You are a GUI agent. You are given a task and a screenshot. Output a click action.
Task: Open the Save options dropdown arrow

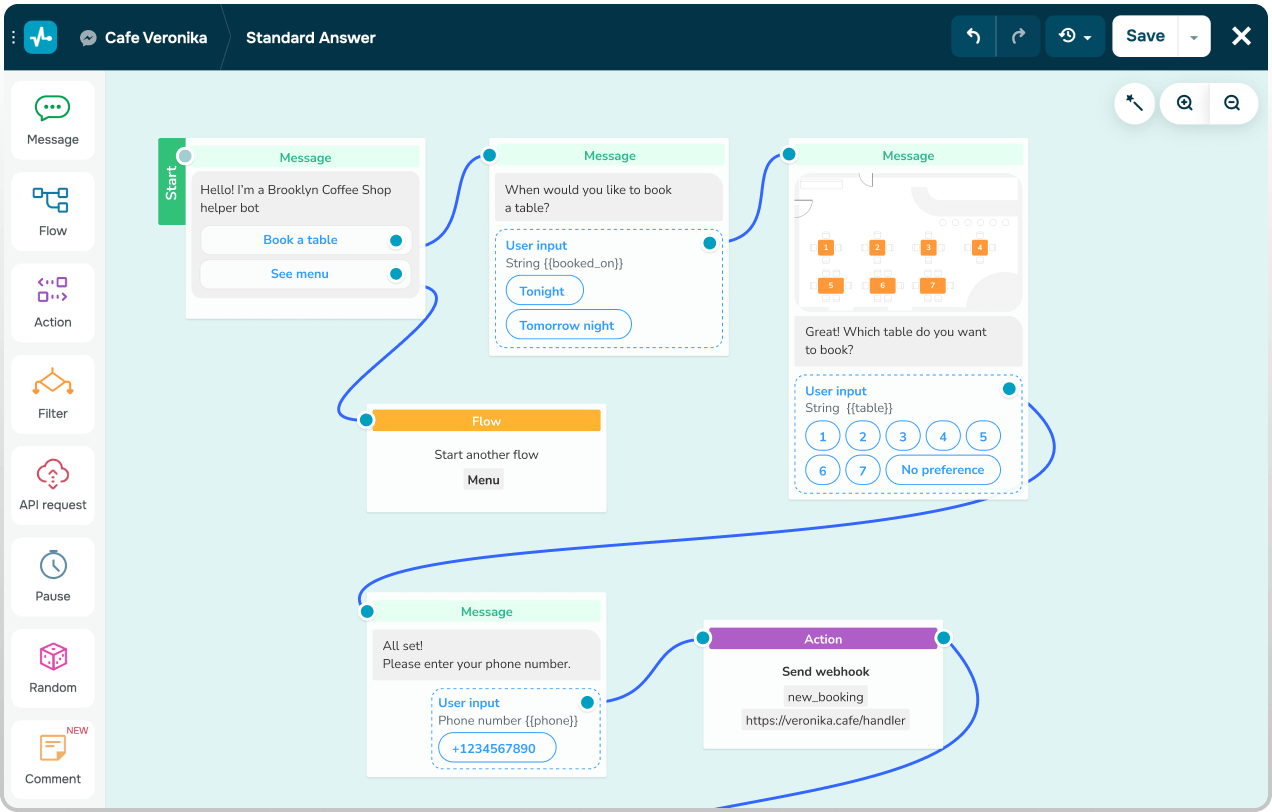point(1194,37)
